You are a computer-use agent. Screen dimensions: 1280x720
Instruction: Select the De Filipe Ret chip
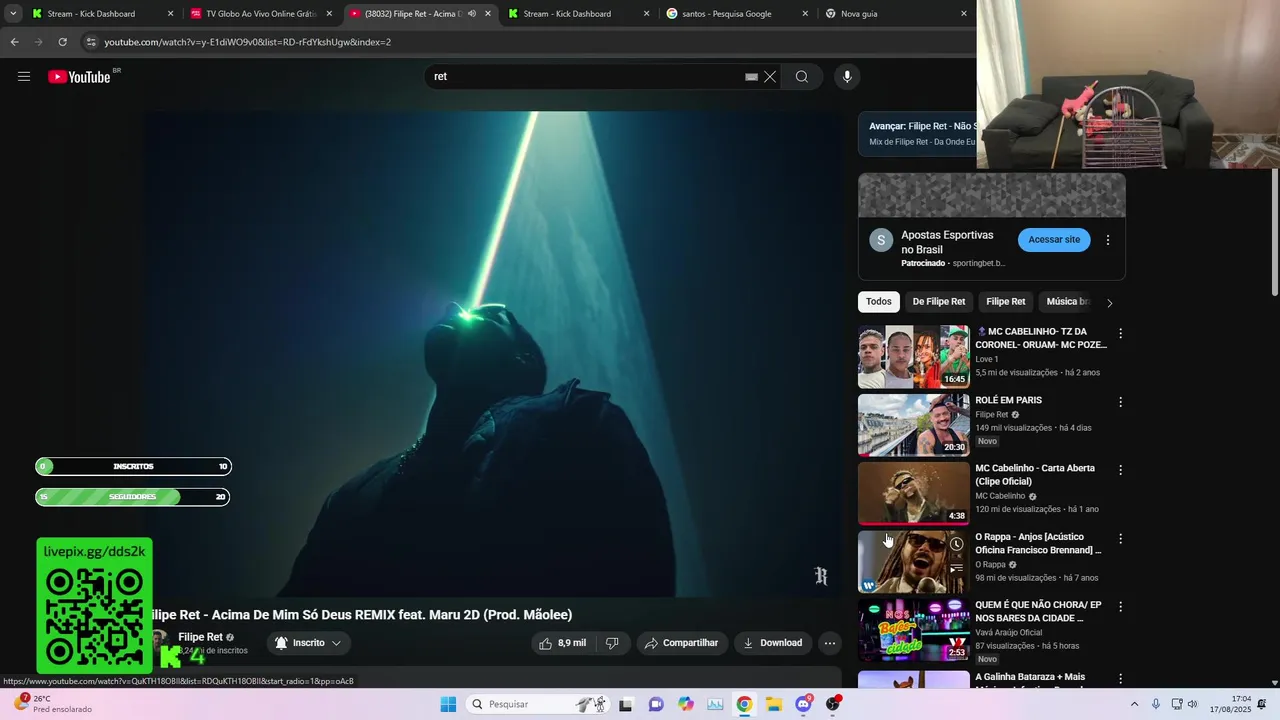(939, 302)
